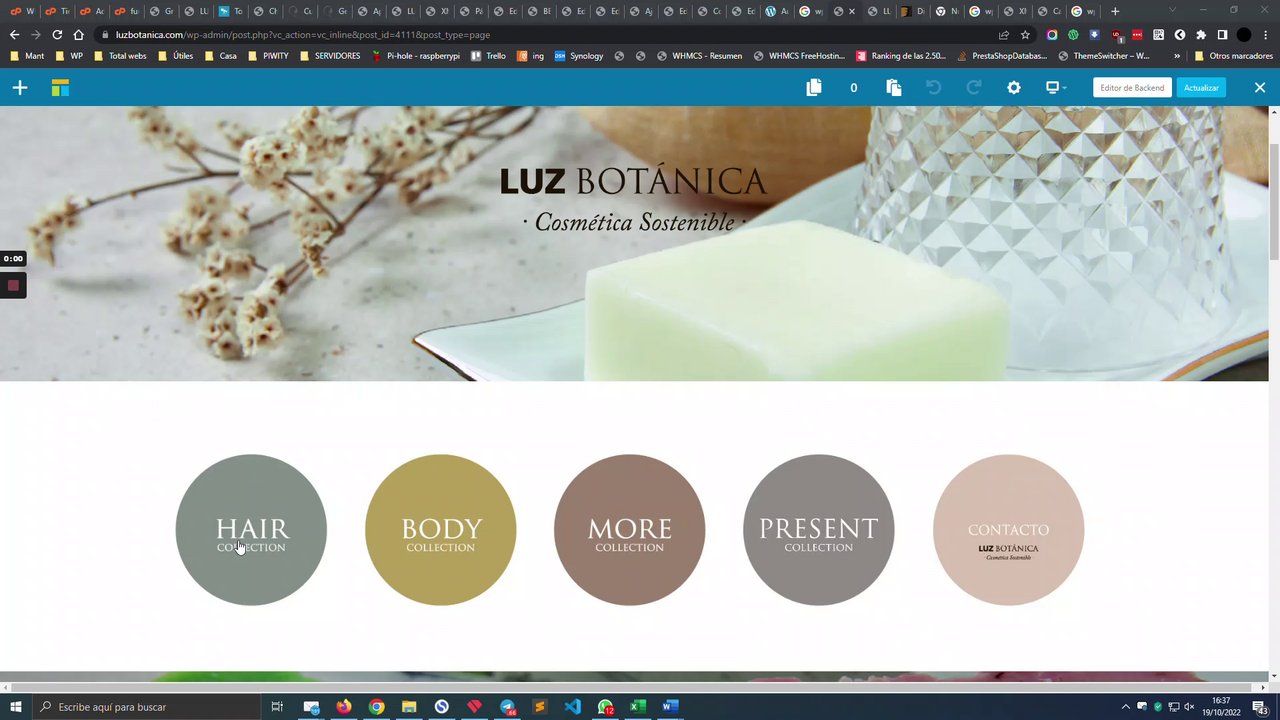1280x720 pixels.
Task: Open Mant bookmarks folder
Action: [x=26, y=56]
